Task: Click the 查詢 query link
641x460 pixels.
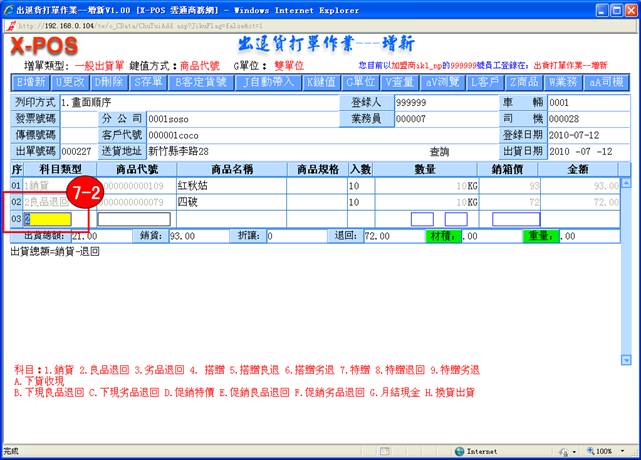Action: point(440,151)
